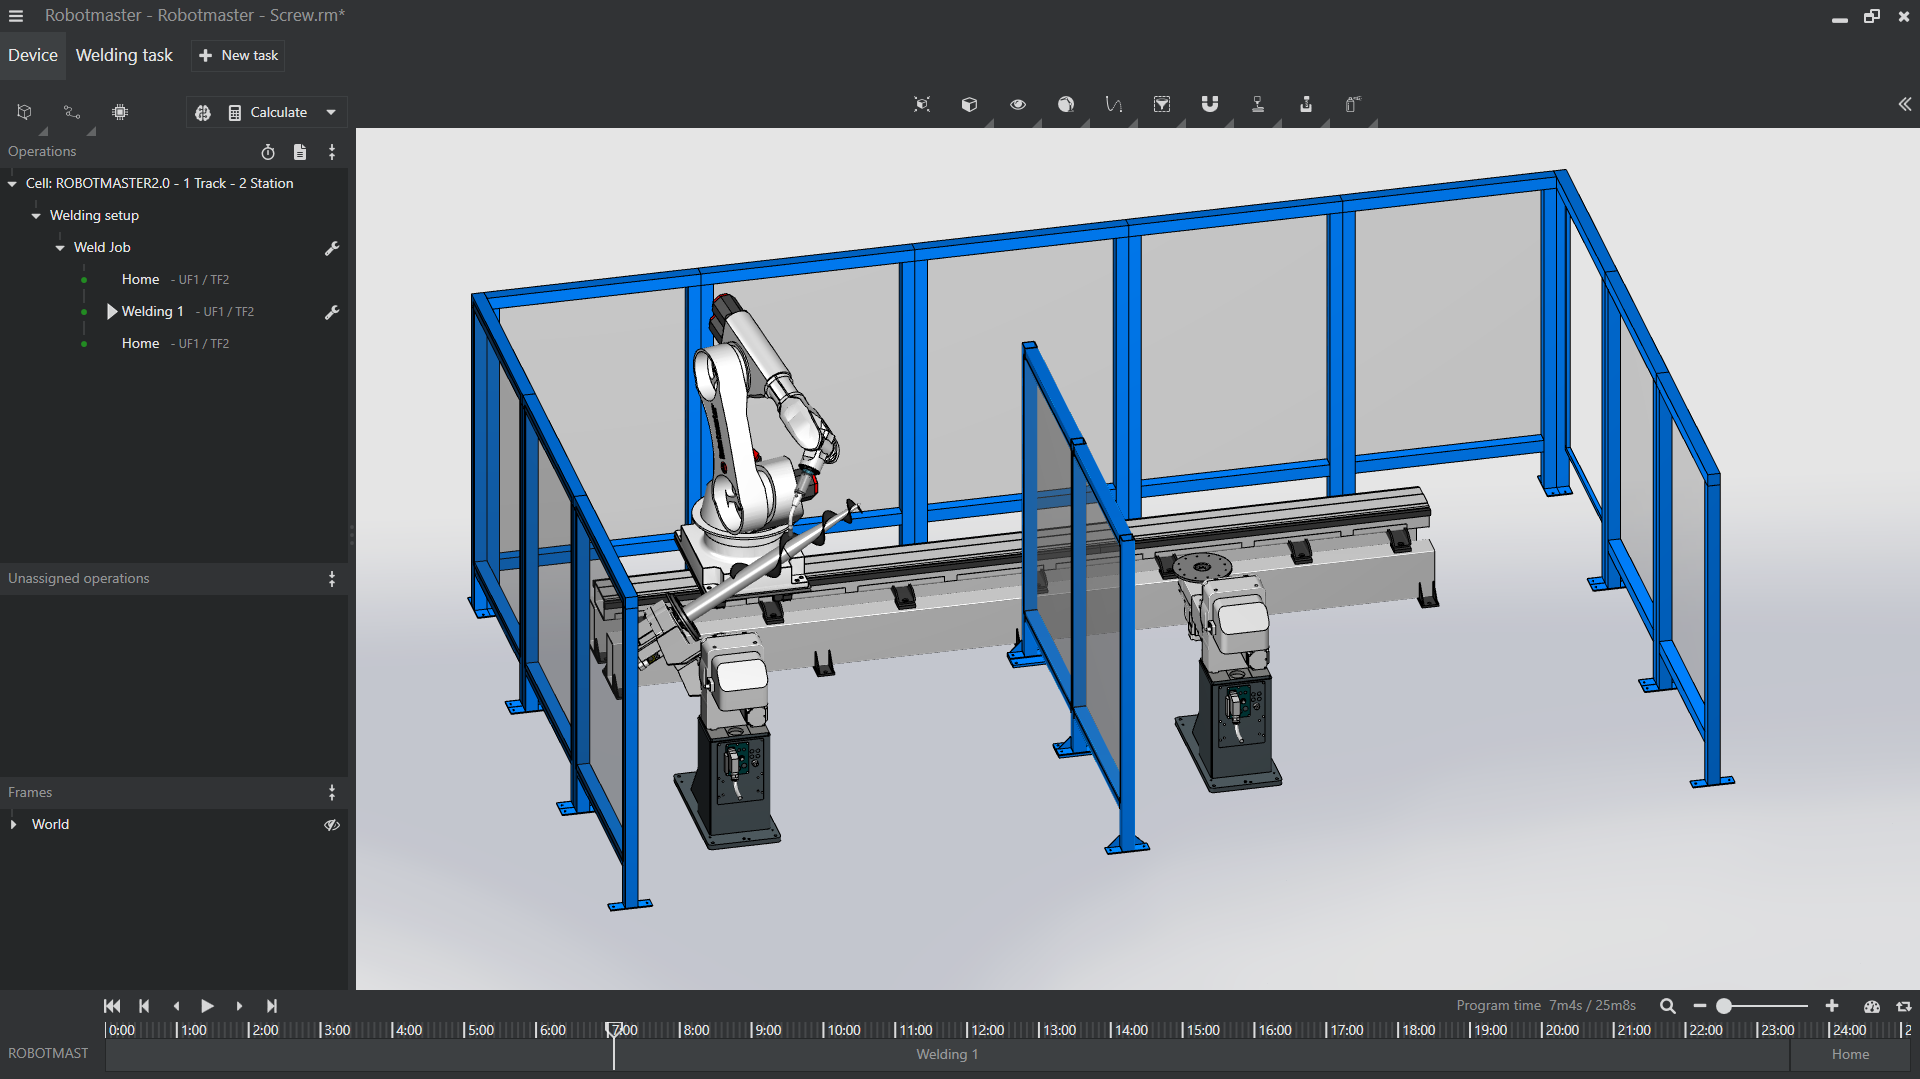Click the stopwatch icon in Operations
Screen dimensions: 1920x1079
tap(268, 152)
